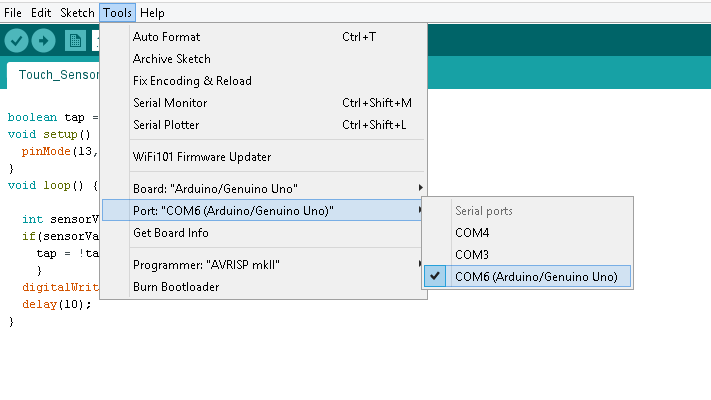Image resolution: width=711 pixels, height=400 pixels.
Task: Click Get Board Info
Action: (263, 233)
